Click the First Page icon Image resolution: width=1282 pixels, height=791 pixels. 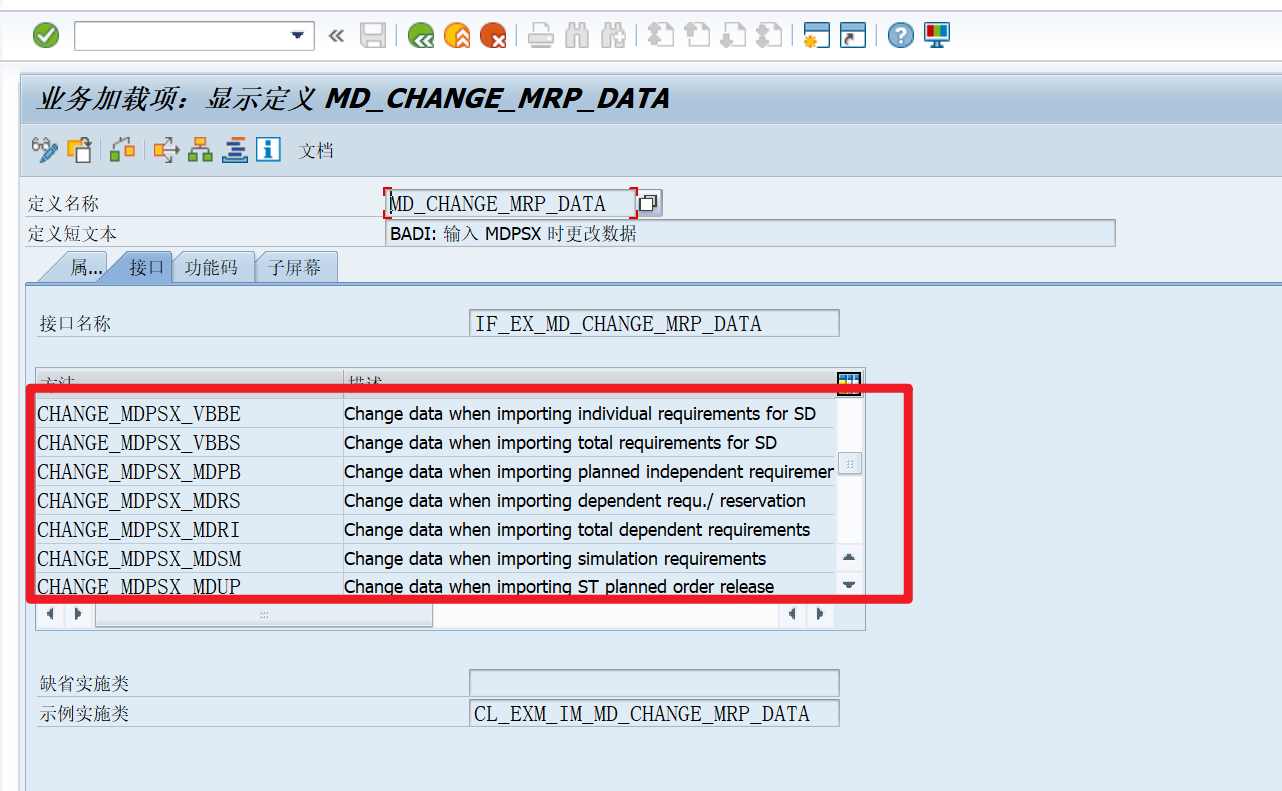(x=661, y=36)
